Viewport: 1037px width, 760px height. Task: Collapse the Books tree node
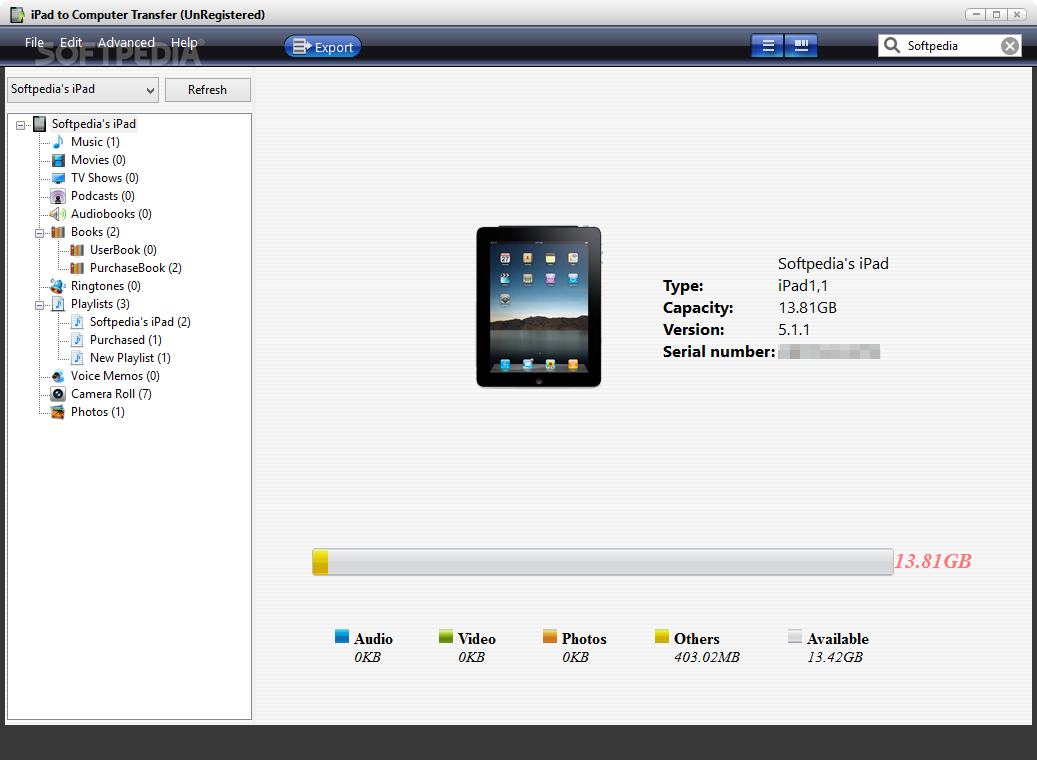(40, 233)
